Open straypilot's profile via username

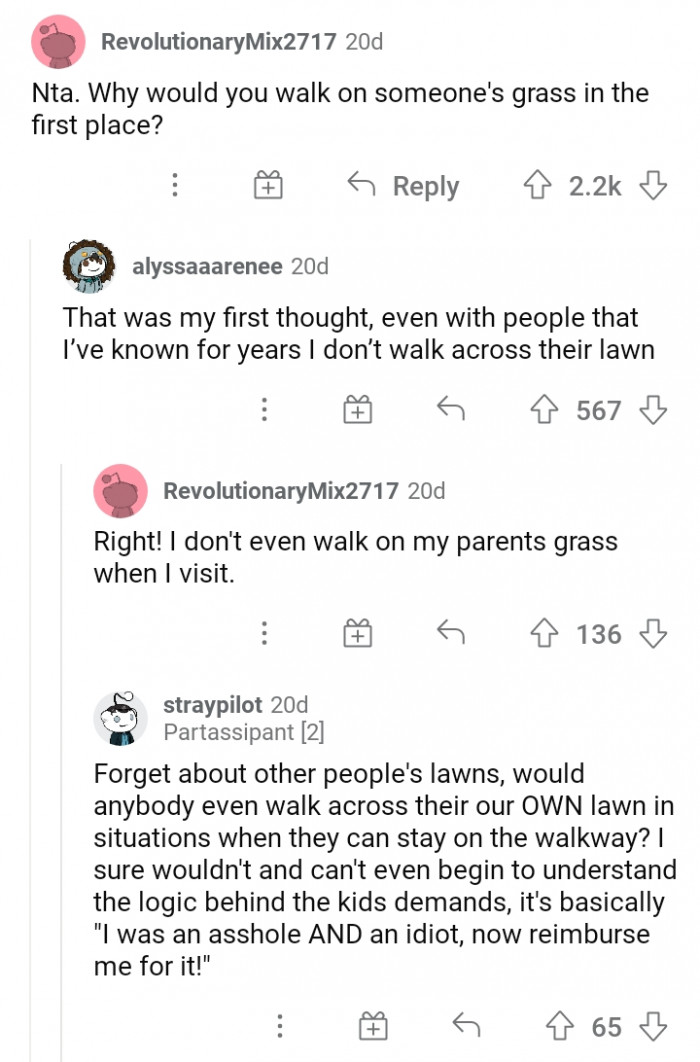coord(213,705)
